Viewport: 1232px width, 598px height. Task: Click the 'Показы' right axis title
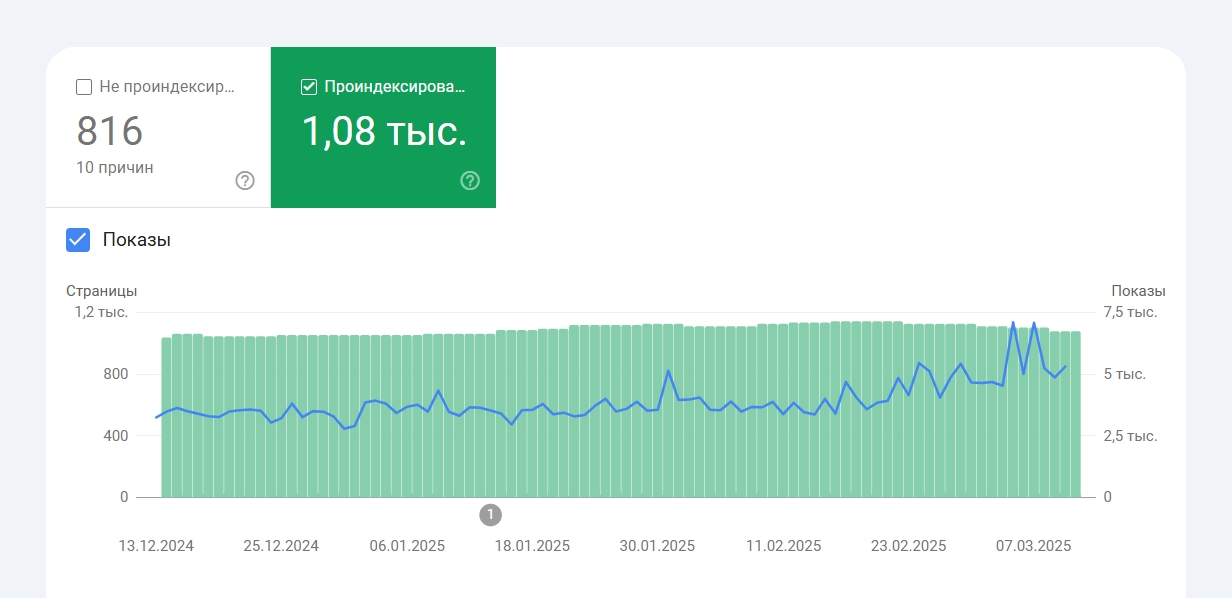click(x=1138, y=291)
